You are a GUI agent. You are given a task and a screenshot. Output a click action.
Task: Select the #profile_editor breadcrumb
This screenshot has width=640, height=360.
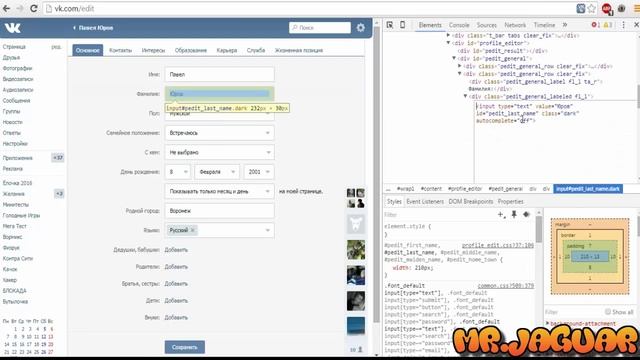465,189
